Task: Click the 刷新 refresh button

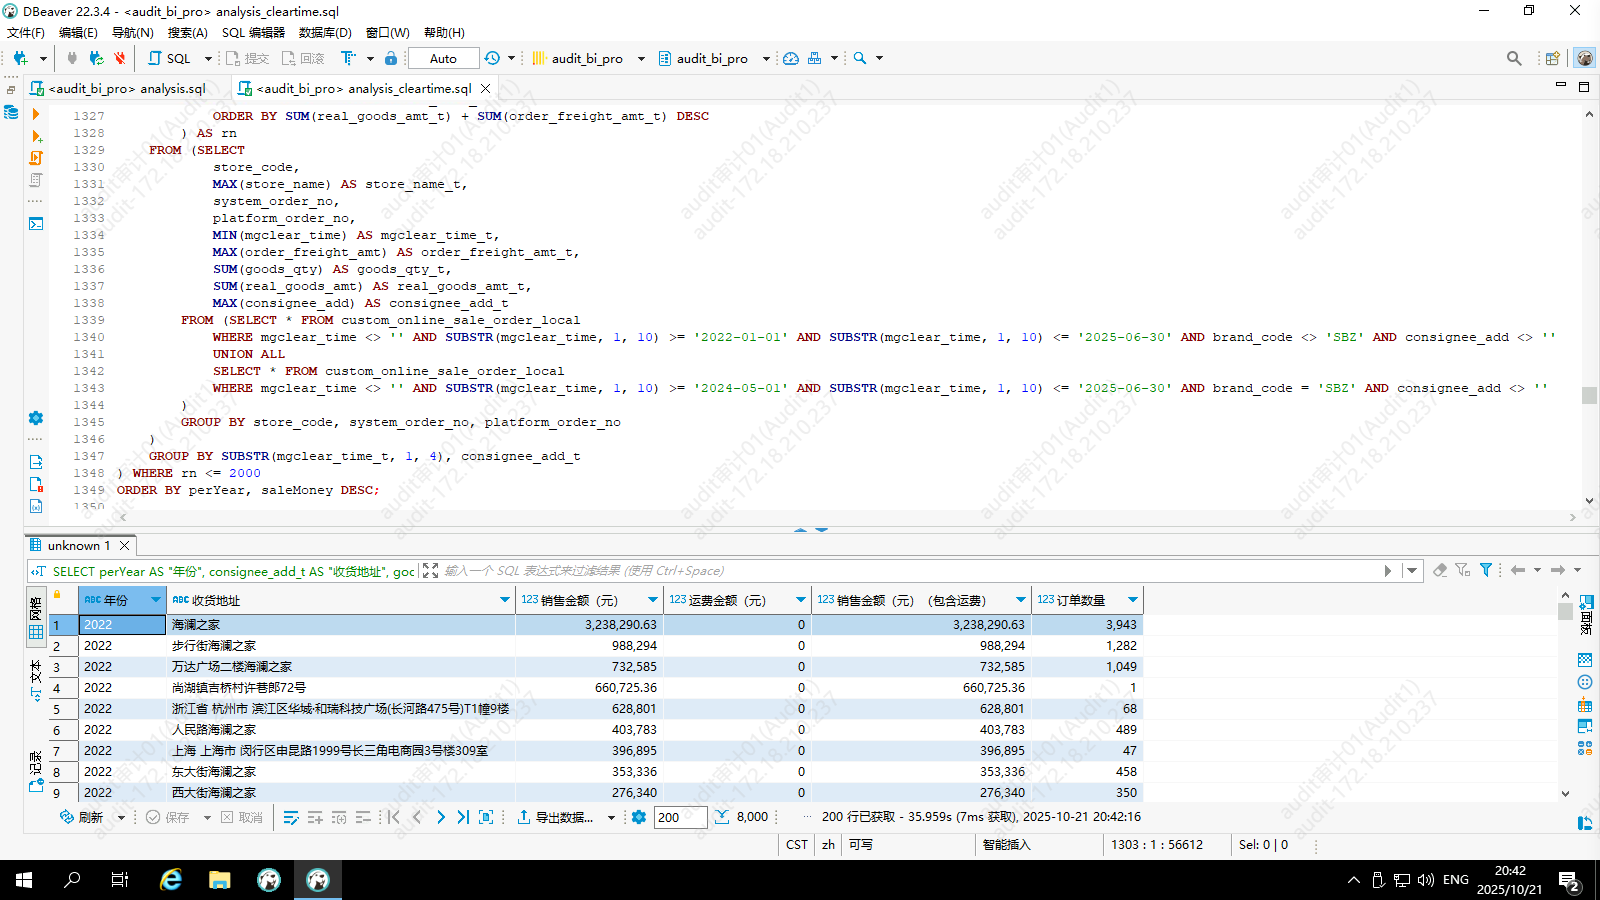Action: tap(82, 817)
